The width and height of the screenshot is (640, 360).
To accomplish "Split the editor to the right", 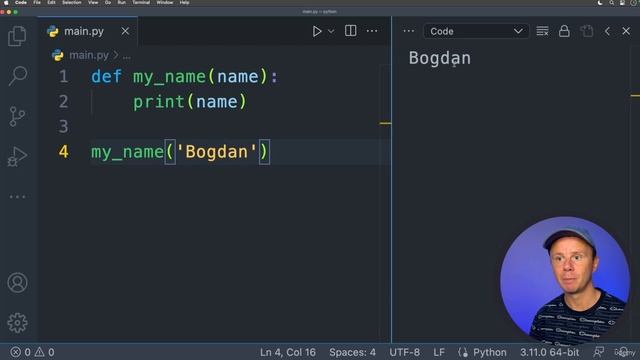I will [x=350, y=31].
